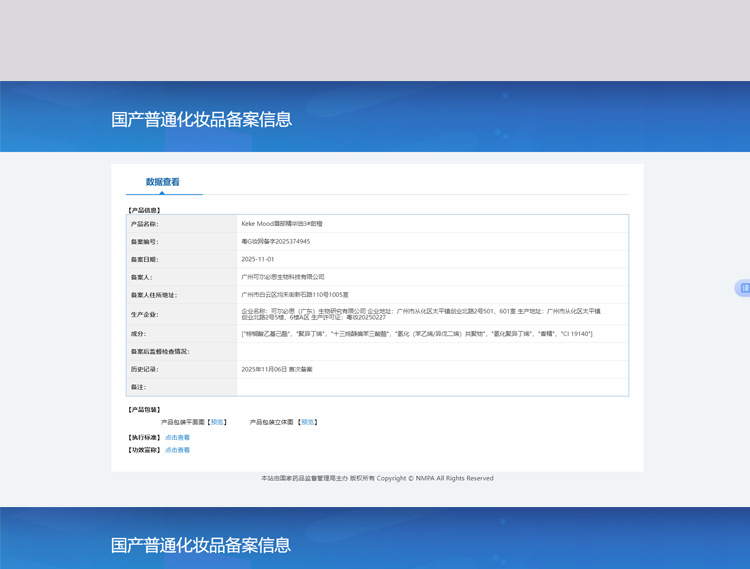Image resolution: width=750 pixels, height=569 pixels.
Task: Click the 【产品信息】 section heading
Action: (x=144, y=210)
